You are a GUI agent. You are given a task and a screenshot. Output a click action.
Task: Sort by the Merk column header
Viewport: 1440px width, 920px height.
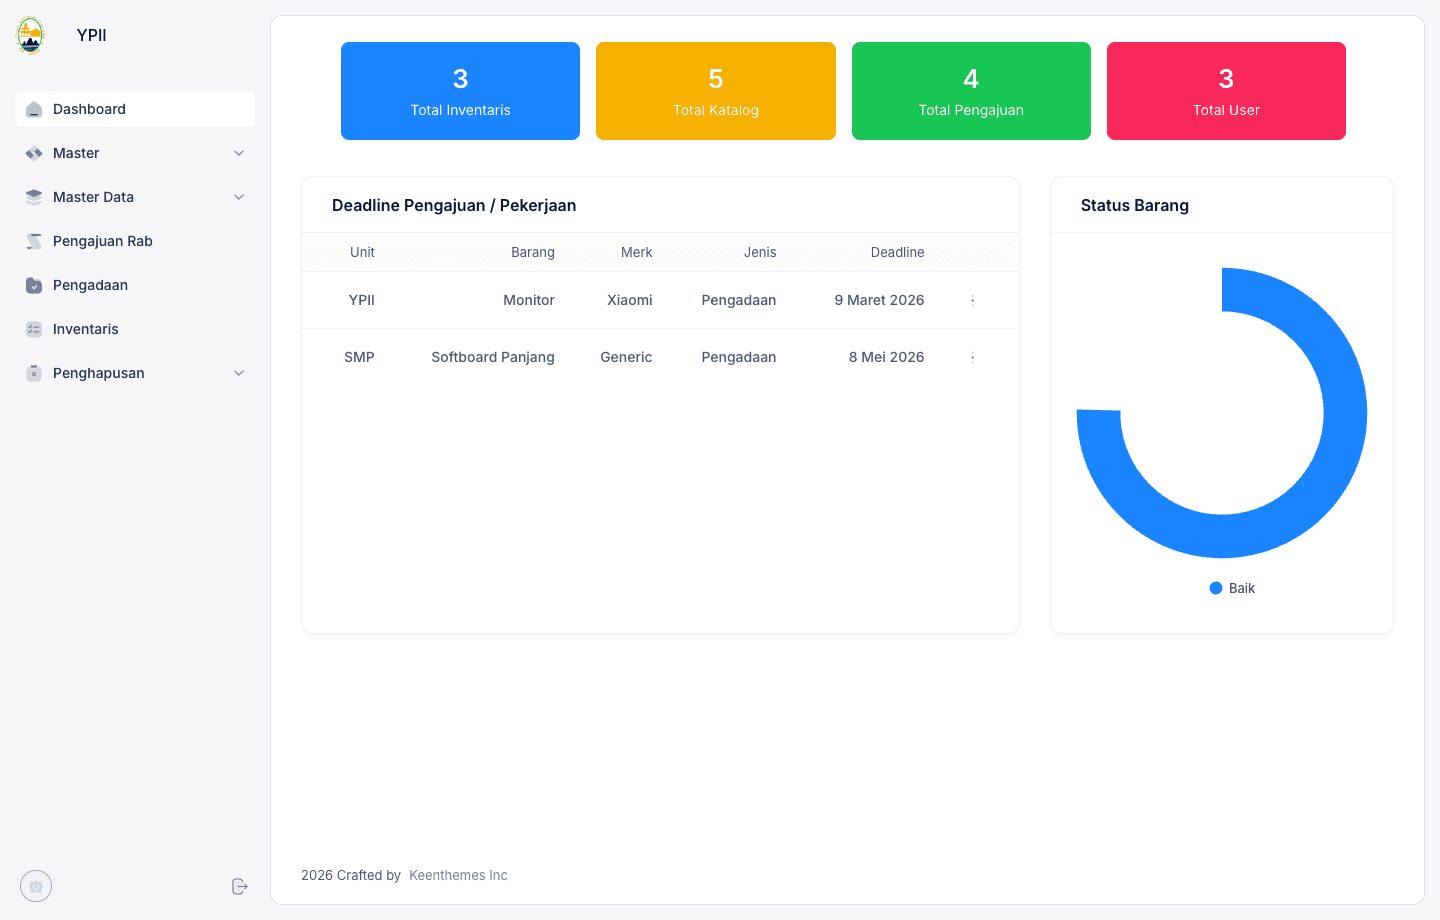point(636,252)
